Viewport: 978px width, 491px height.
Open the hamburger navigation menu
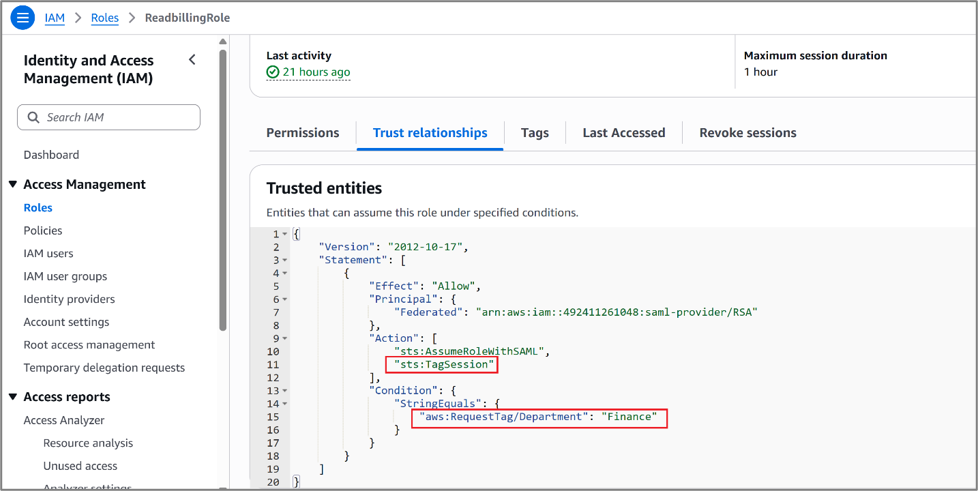point(22,17)
